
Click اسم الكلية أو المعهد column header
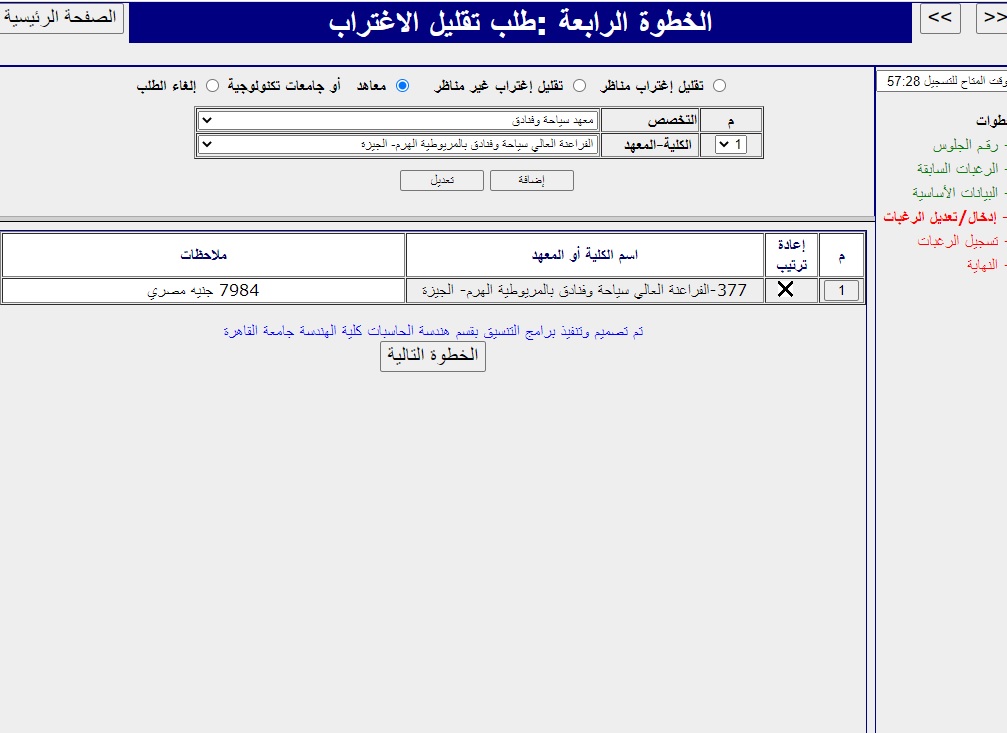(x=584, y=255)
